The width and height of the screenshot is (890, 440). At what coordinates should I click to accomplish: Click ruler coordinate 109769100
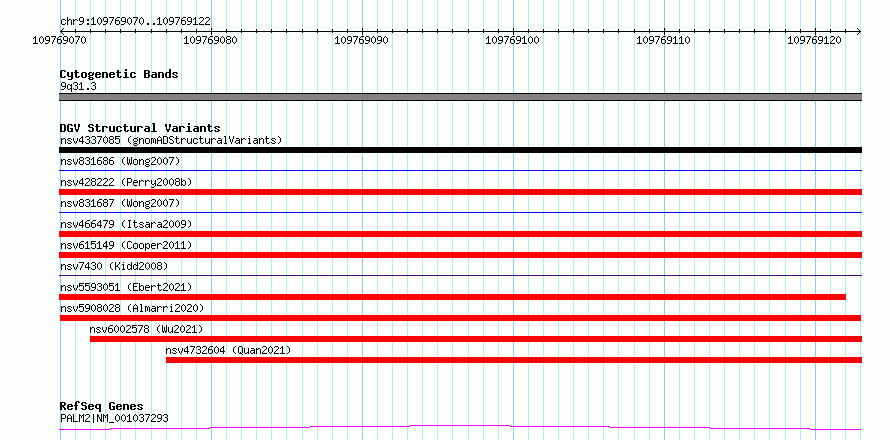tap(513, 40)
